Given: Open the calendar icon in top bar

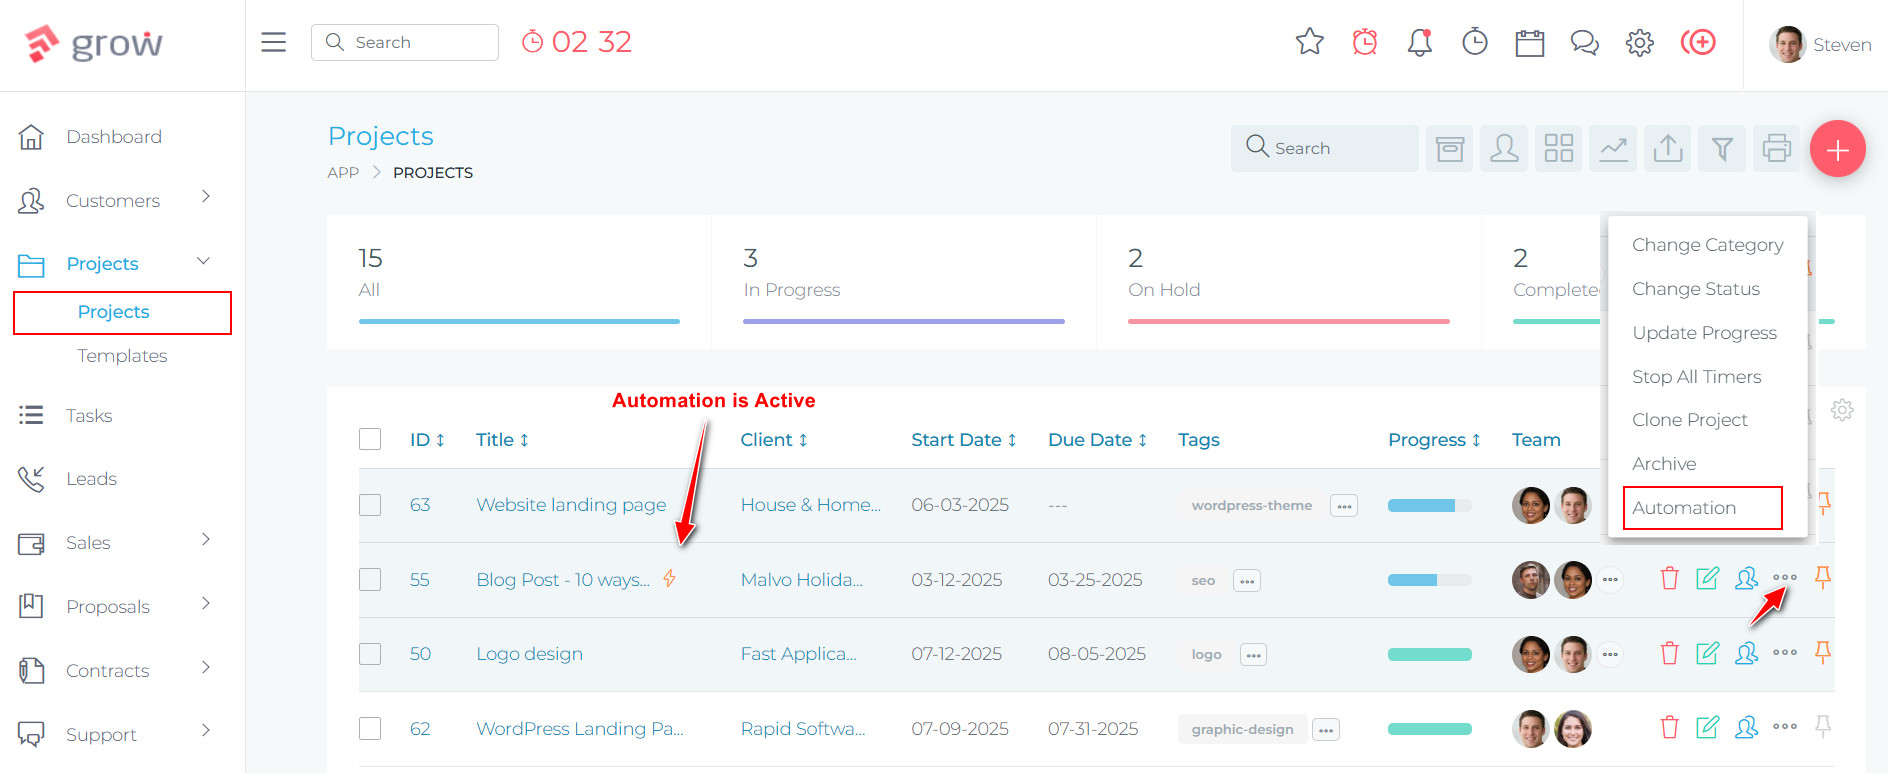Looking at the screenshot, I should pyautogui.click(x=1529, y=42).
